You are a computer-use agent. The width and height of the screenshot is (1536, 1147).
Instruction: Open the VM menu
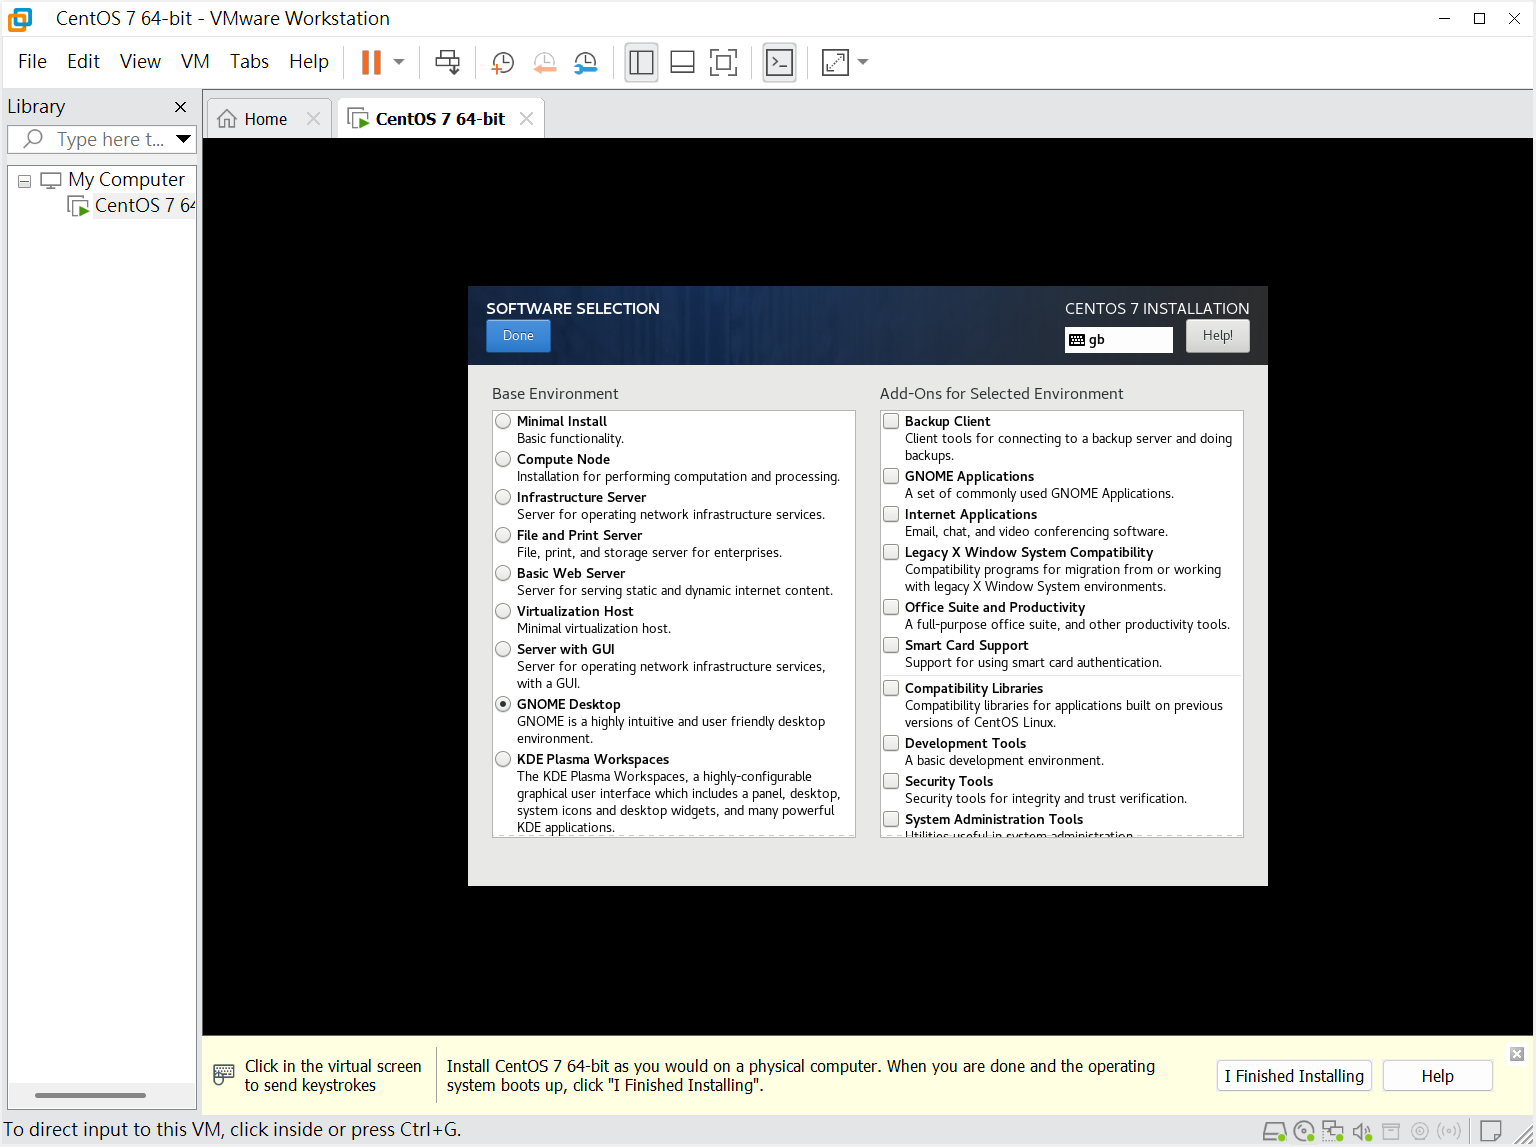pyautogui.click(x=195, y=62)
